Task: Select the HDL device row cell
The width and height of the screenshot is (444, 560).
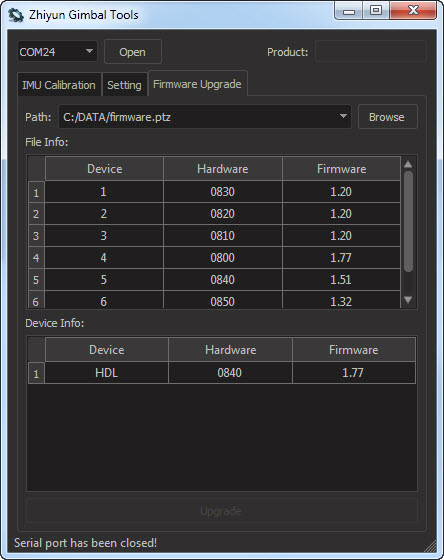Action: click(106, 372)
